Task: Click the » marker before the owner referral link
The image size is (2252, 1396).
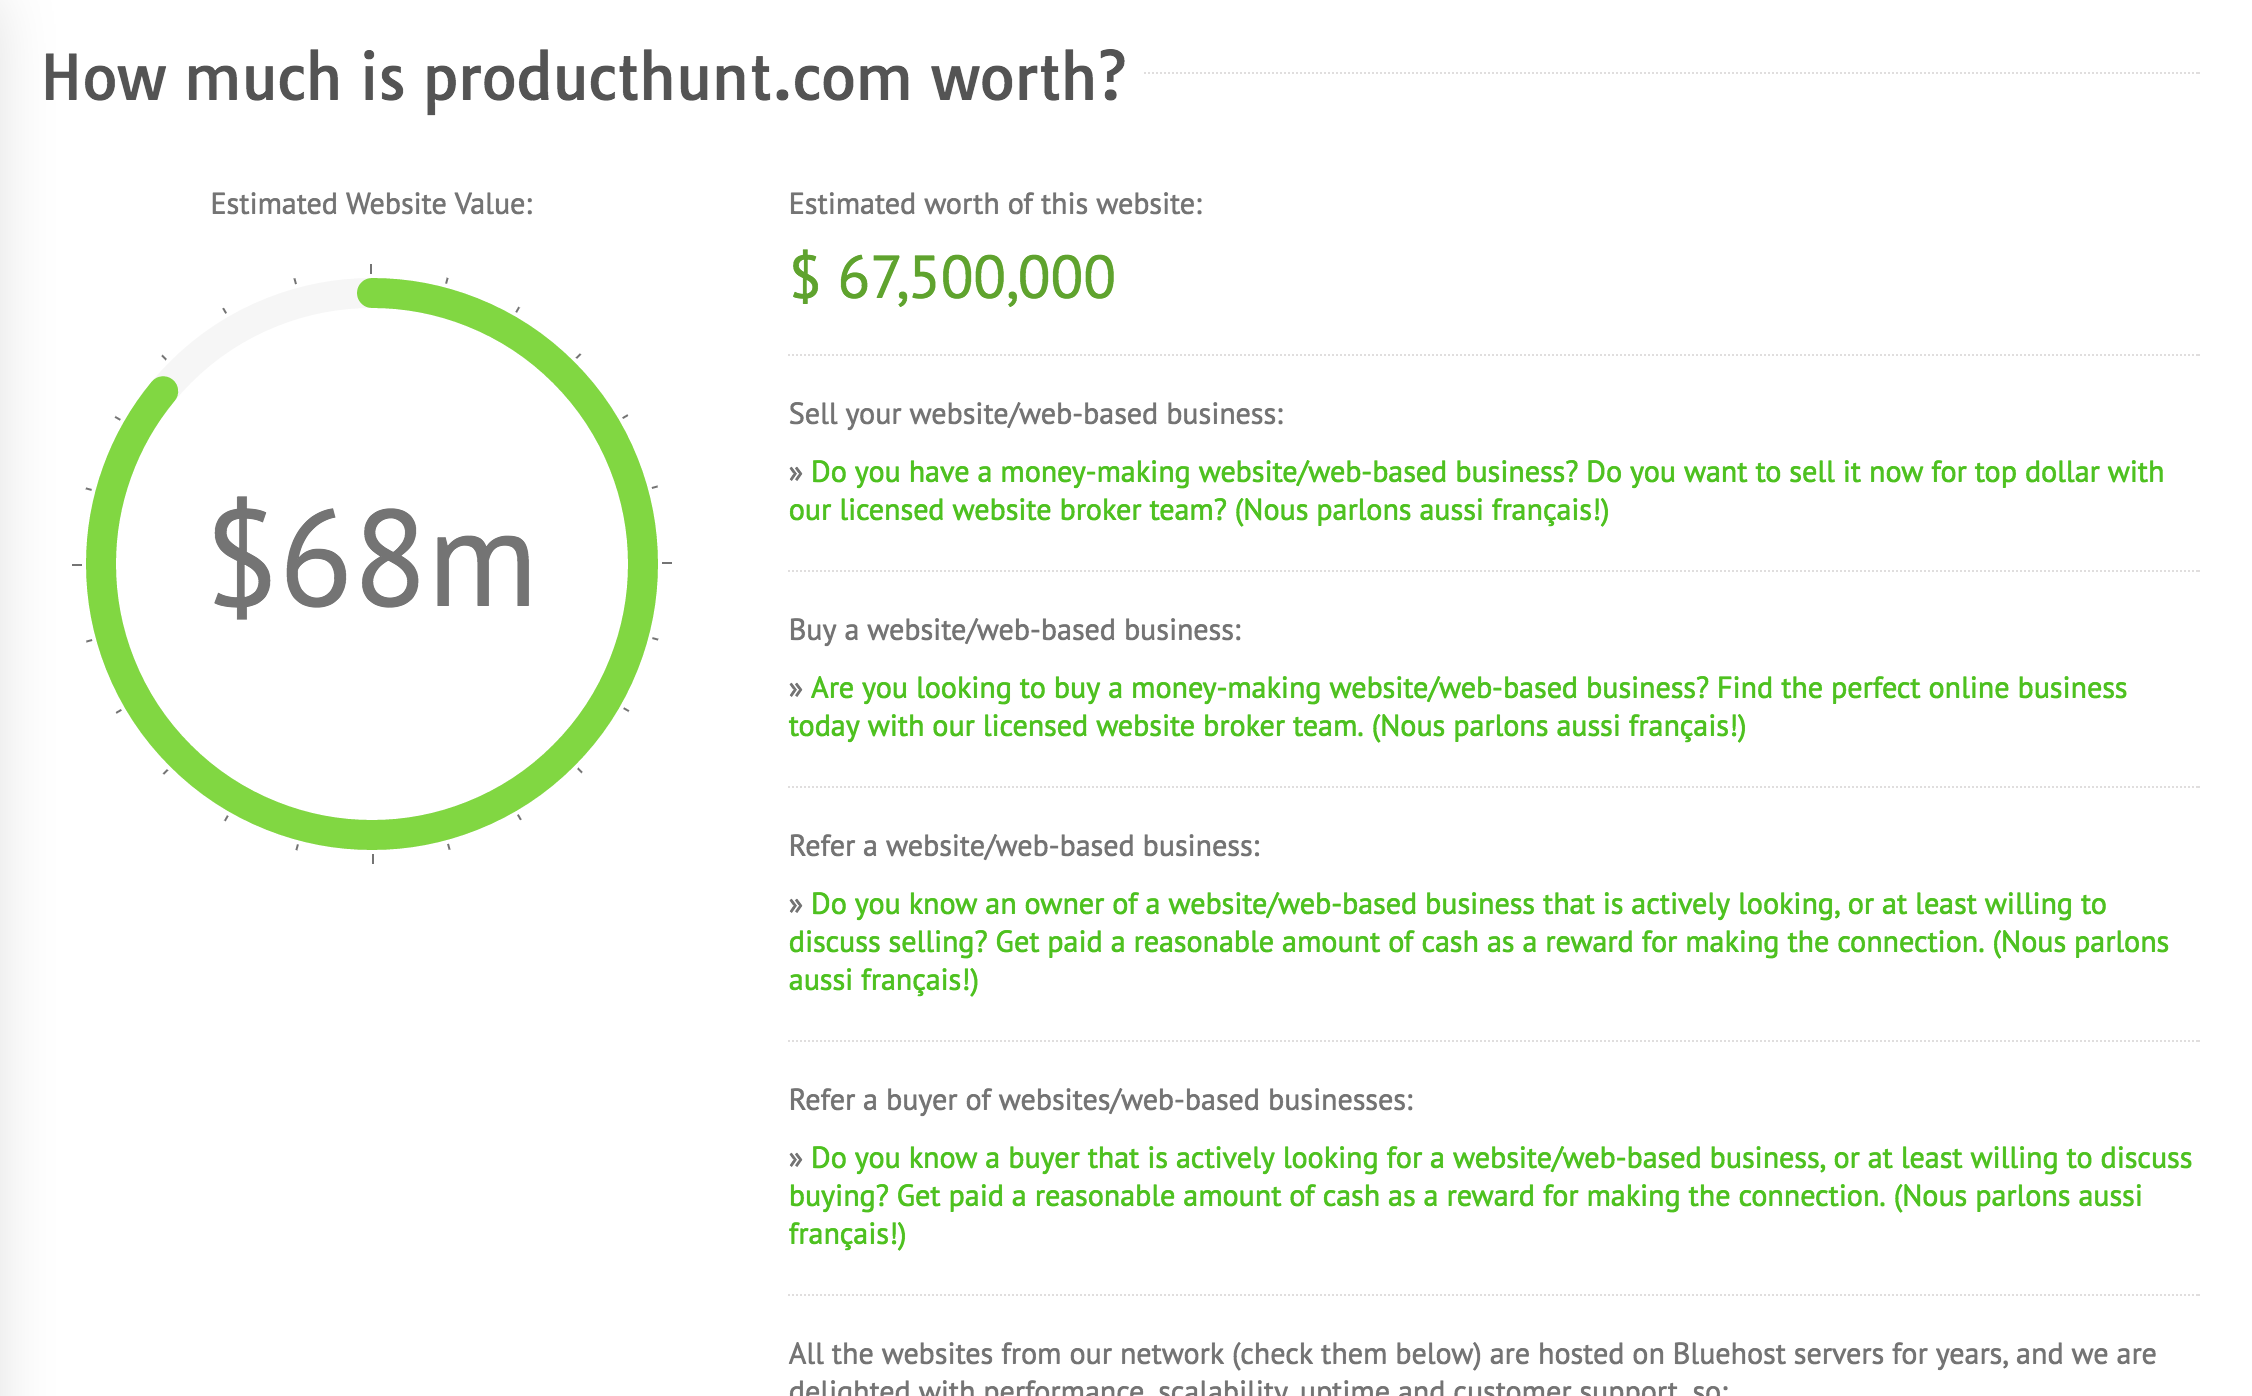Action: (796, 905)
